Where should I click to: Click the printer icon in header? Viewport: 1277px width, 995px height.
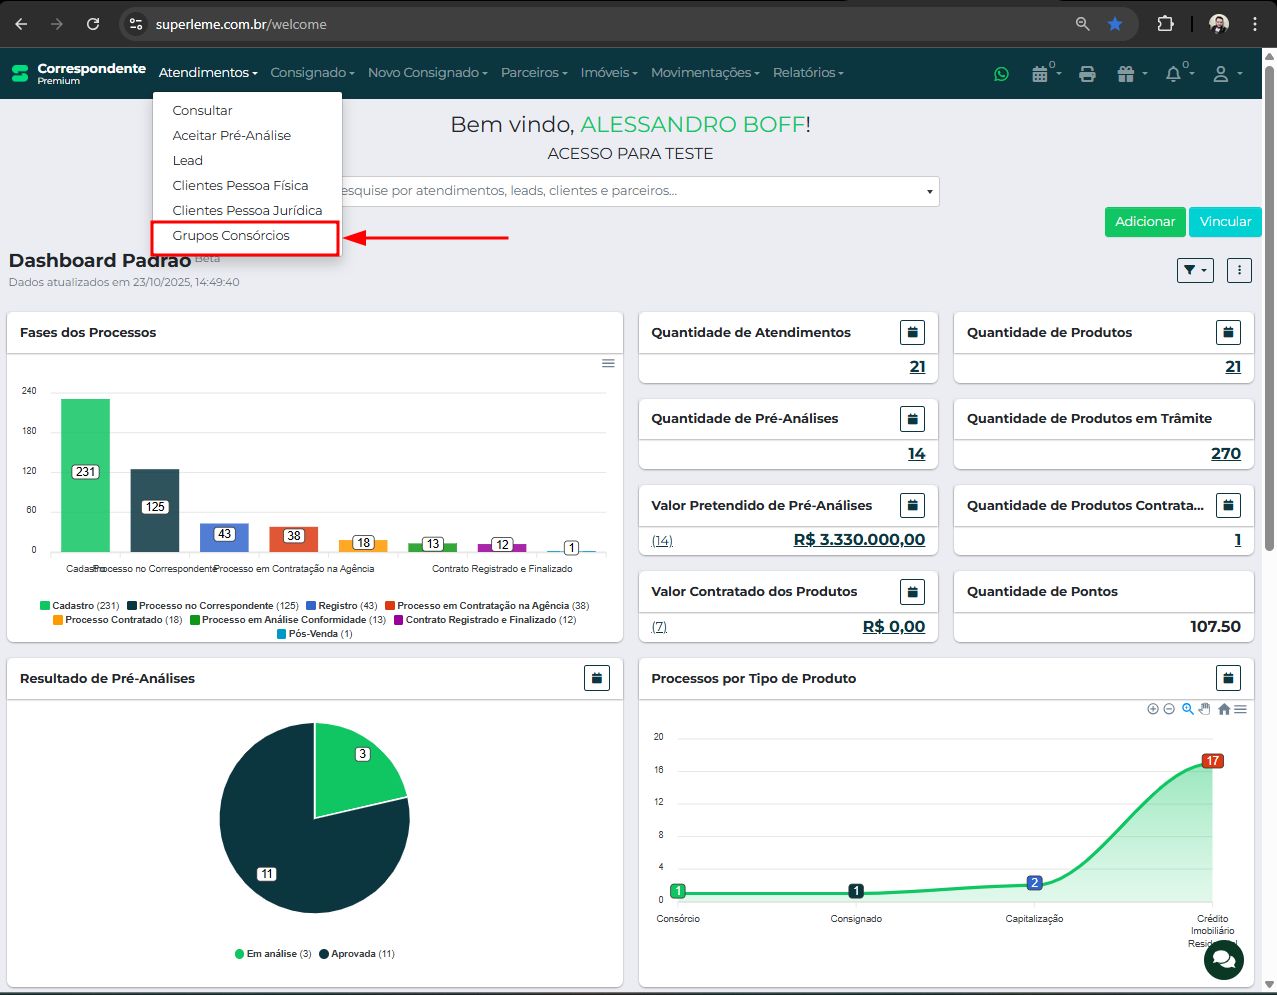[x=1087, y=74]
